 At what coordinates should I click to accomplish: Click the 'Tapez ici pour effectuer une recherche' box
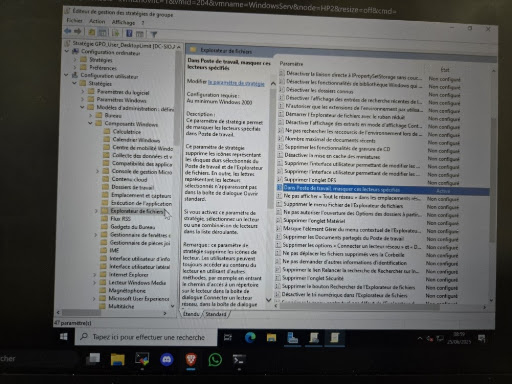(146, 337)
